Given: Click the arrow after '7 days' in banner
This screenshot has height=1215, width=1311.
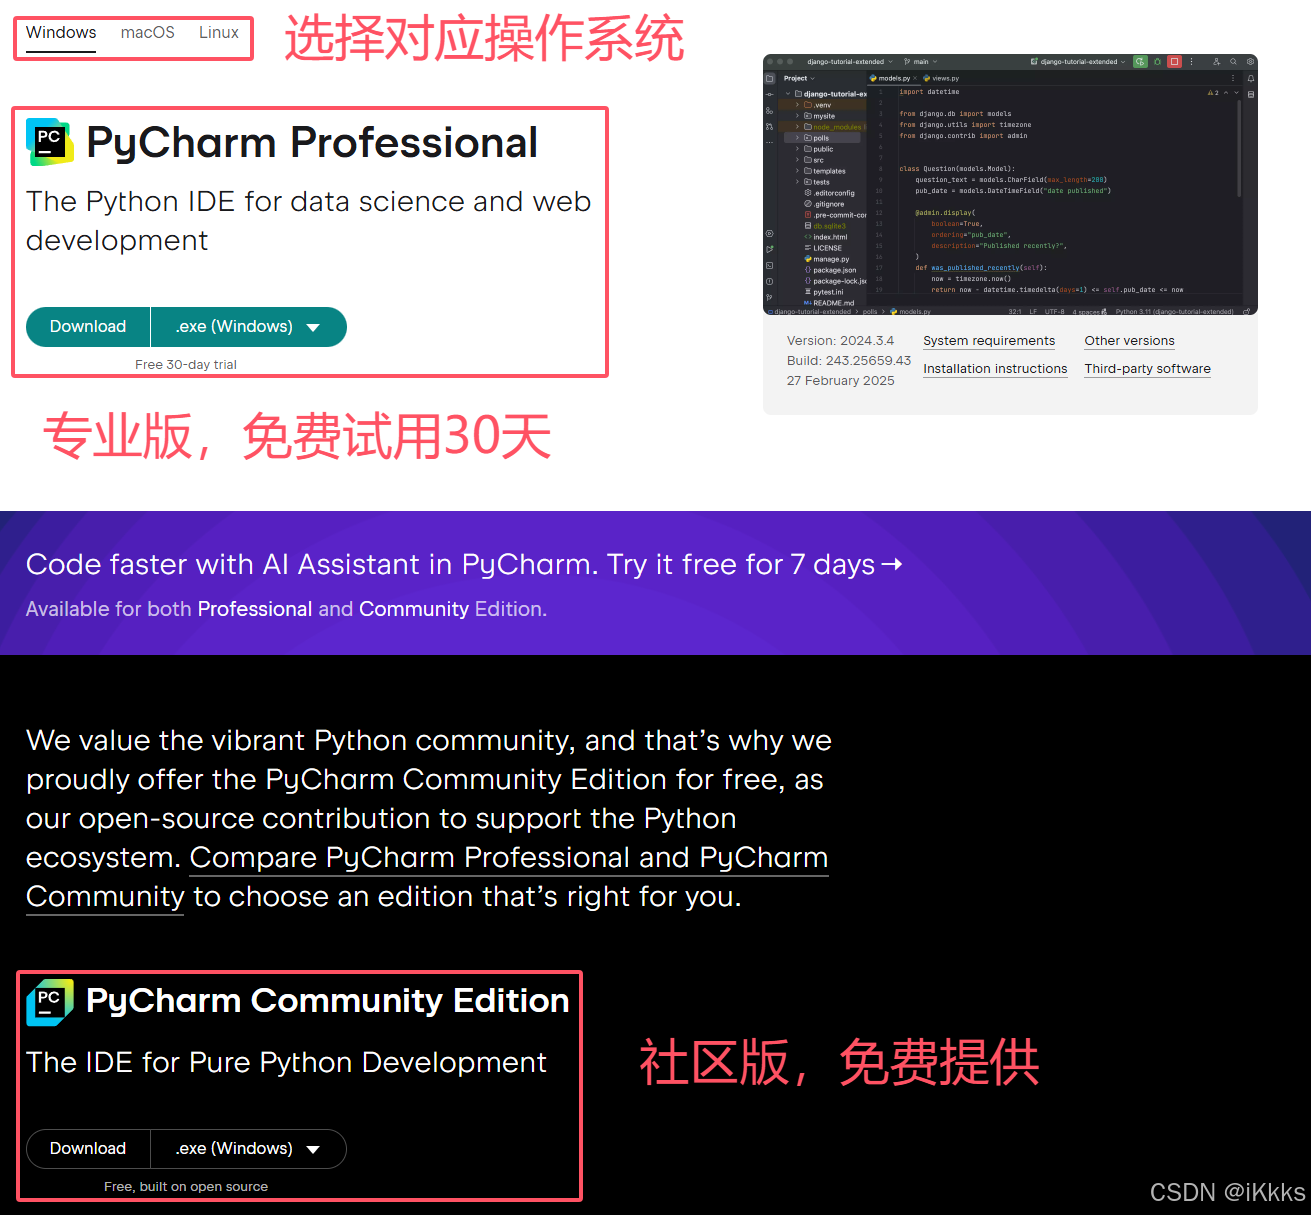Looking at the screenshot, I should [x=891, y=565].
